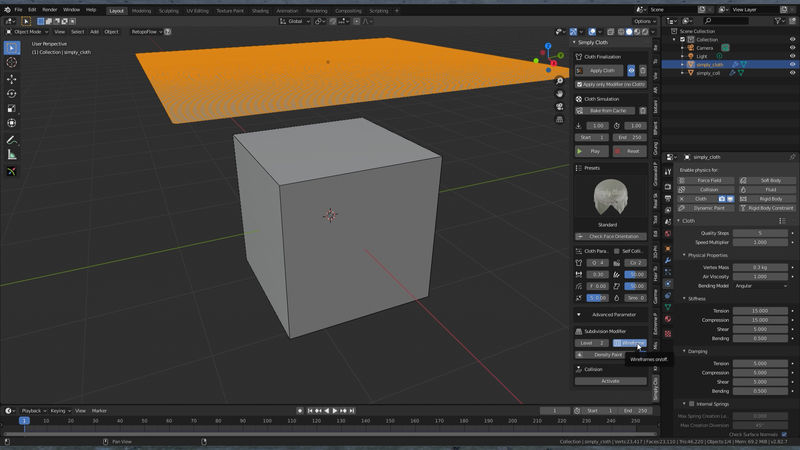Hide simply_coll via its eye icon
The width and height of the screenshot is (800, 450).
[792, 73]
